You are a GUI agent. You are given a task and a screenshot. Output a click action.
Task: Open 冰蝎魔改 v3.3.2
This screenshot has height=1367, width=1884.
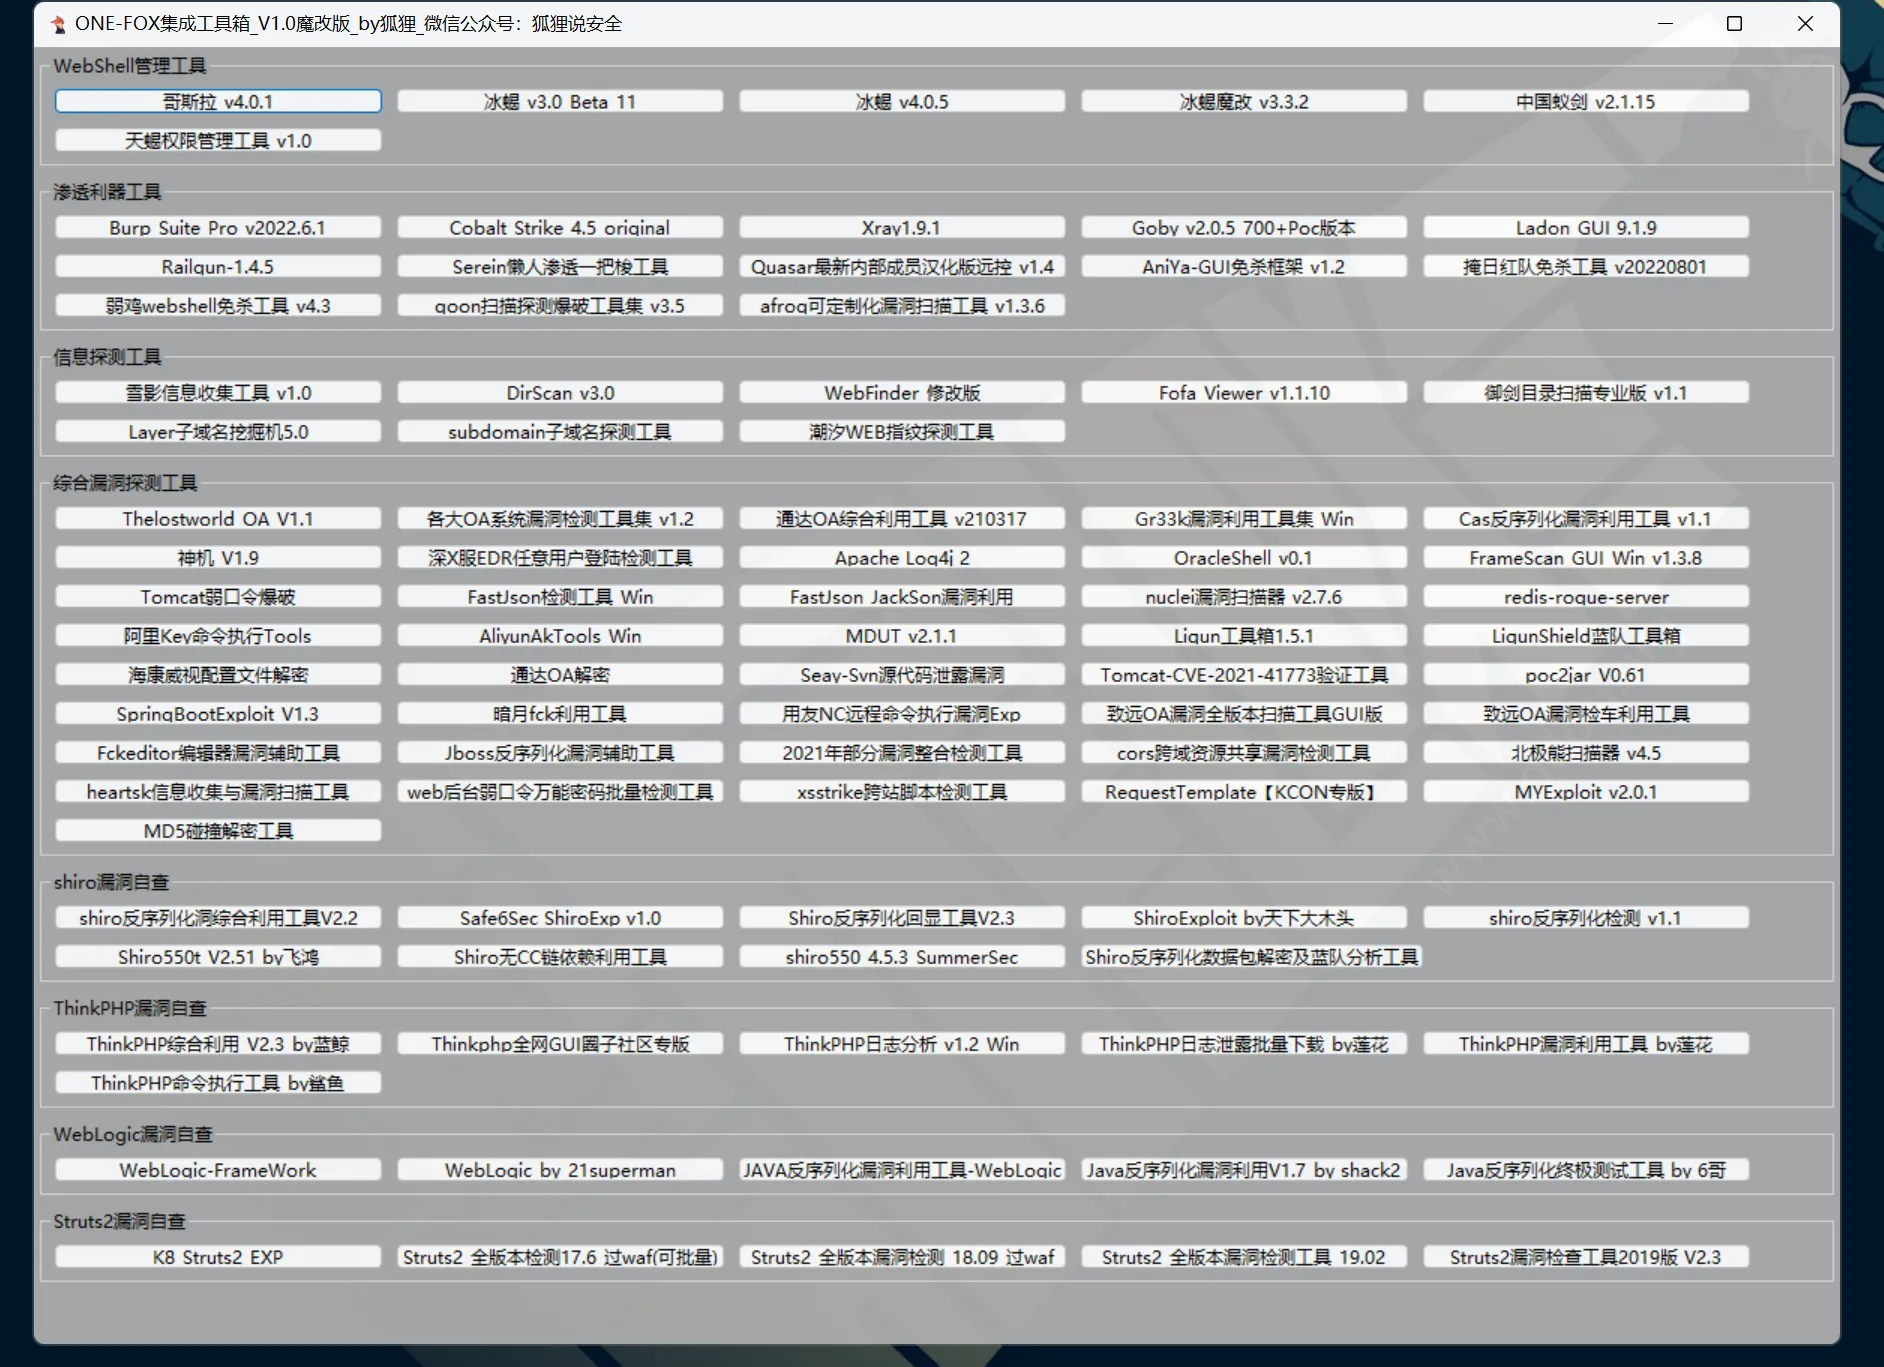1244,102
